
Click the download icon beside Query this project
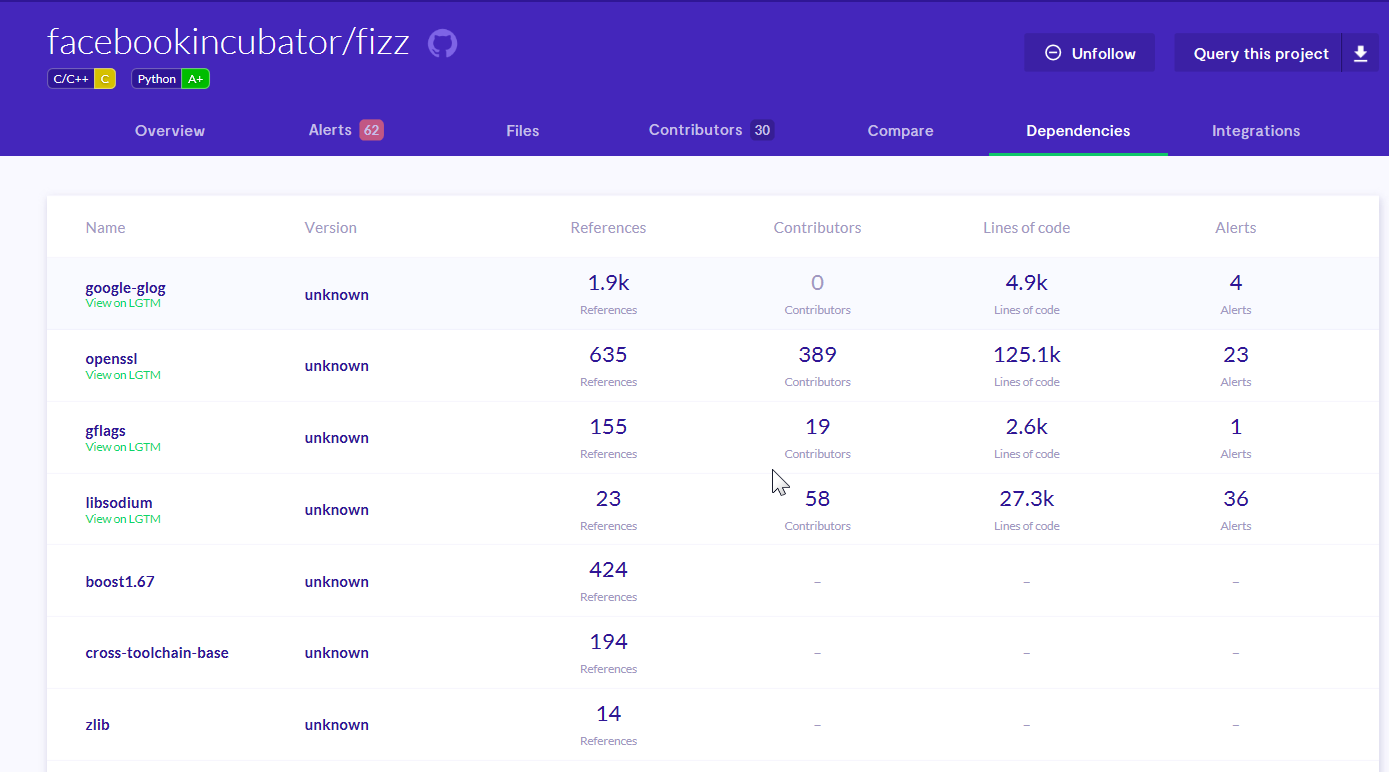pos(1360,53)
